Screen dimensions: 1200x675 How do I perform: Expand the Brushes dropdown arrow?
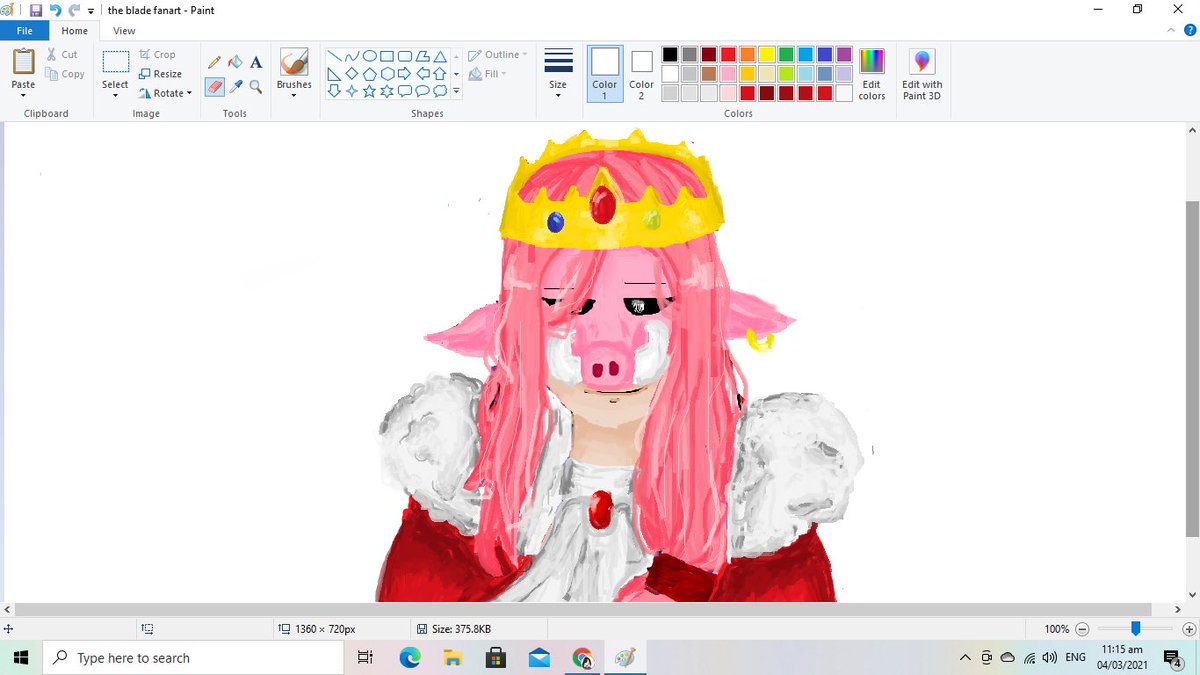point(294,96)
